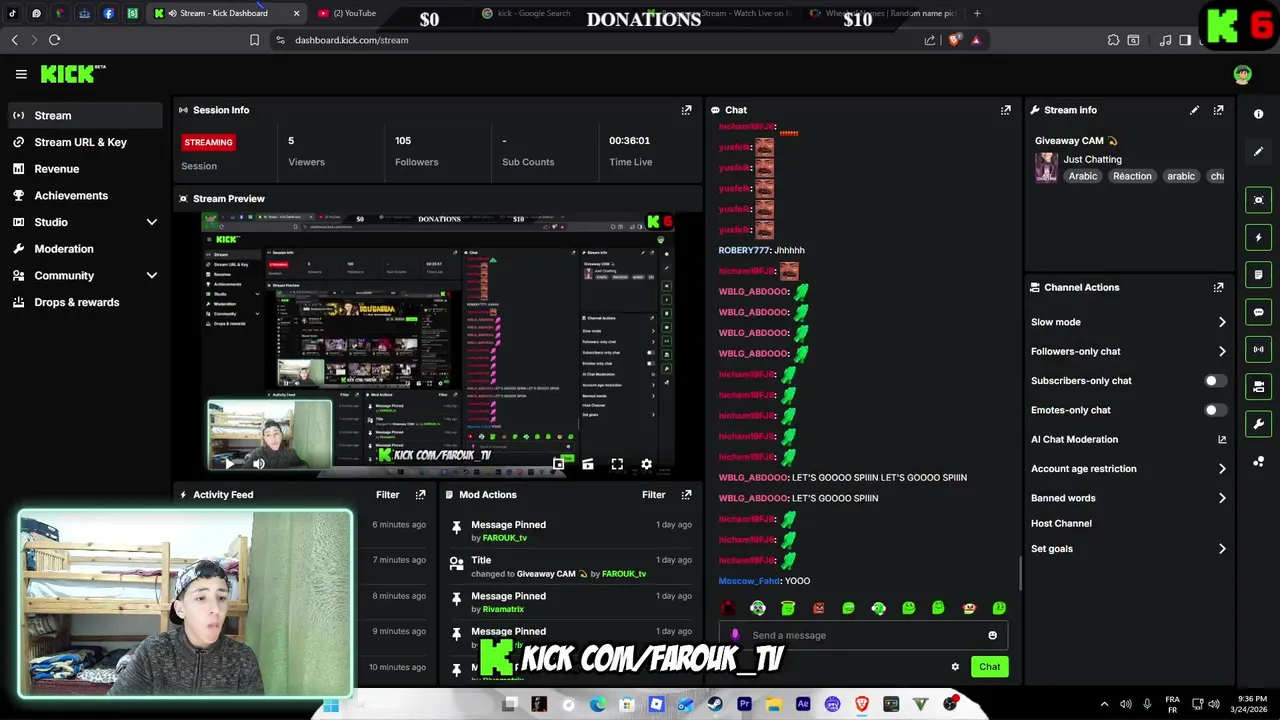Click the browser address bar URL

[351, 40]
